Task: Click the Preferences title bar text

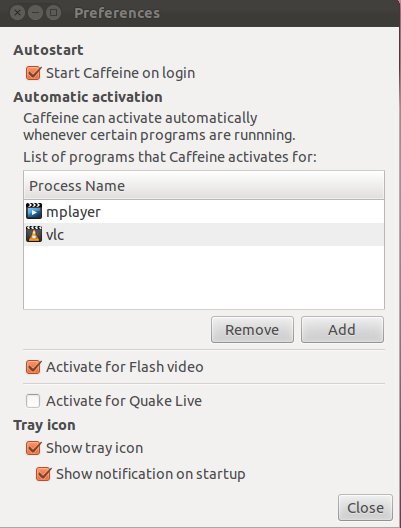Action: (x=117, y=13)
